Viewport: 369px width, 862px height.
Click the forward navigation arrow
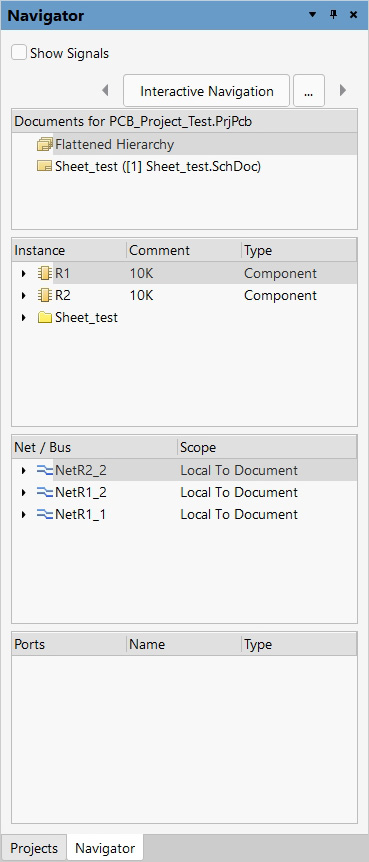coord(343,90)
